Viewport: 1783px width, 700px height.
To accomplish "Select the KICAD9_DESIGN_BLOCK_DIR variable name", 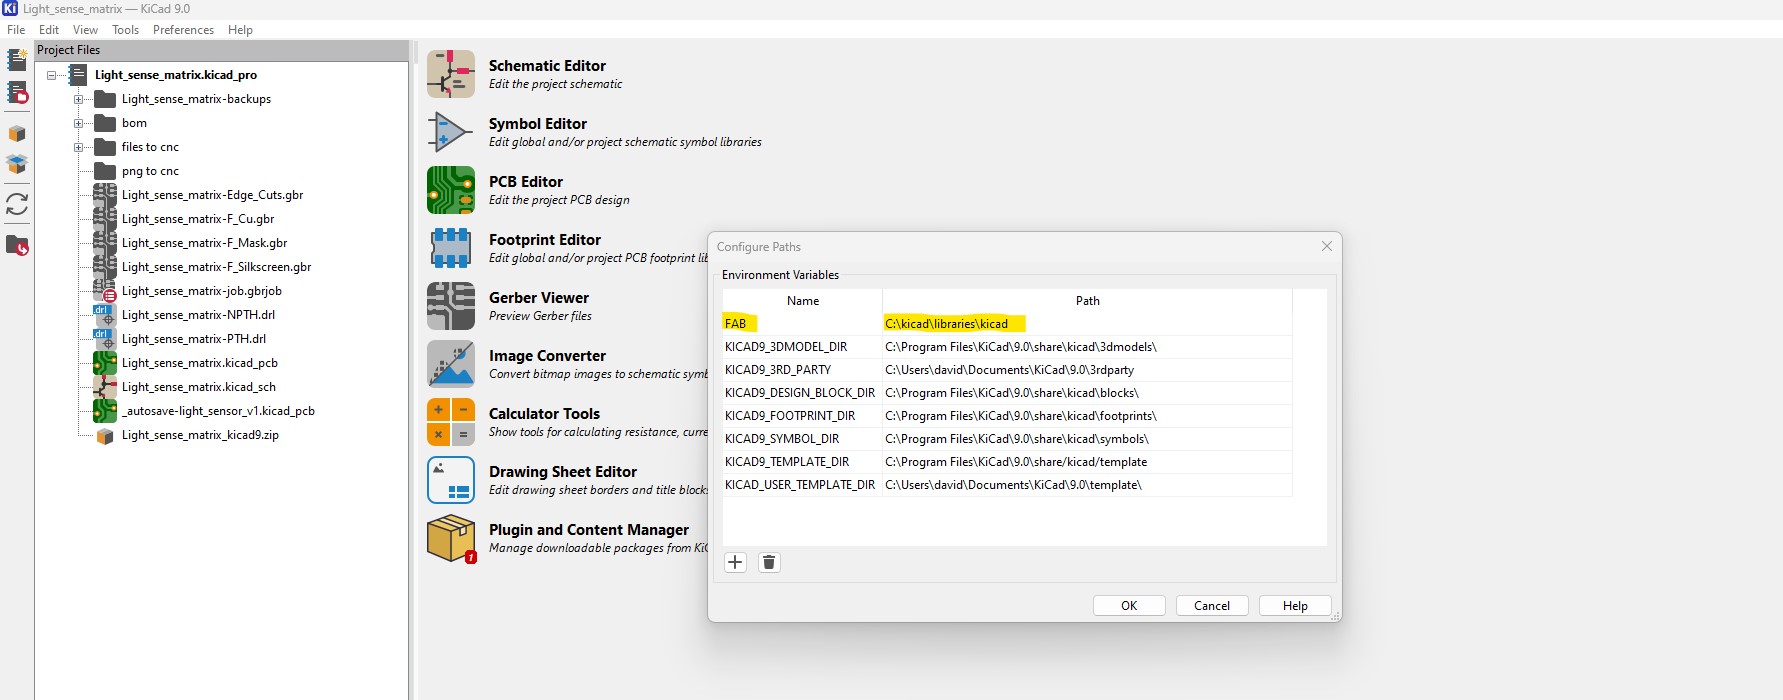I will (802, 392).
